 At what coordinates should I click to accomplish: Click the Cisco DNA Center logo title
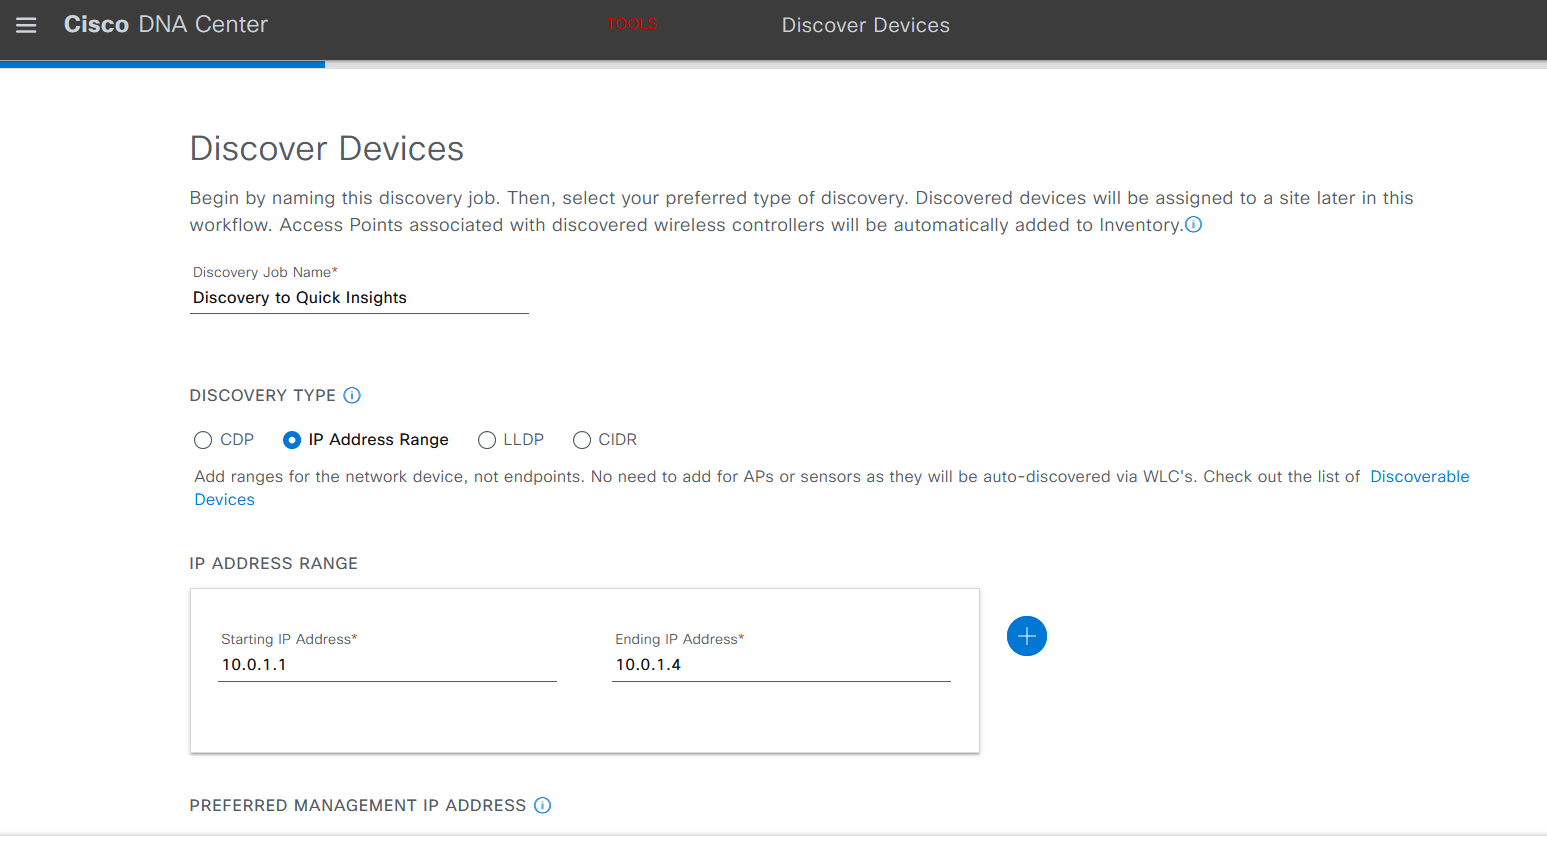point(166,25)
